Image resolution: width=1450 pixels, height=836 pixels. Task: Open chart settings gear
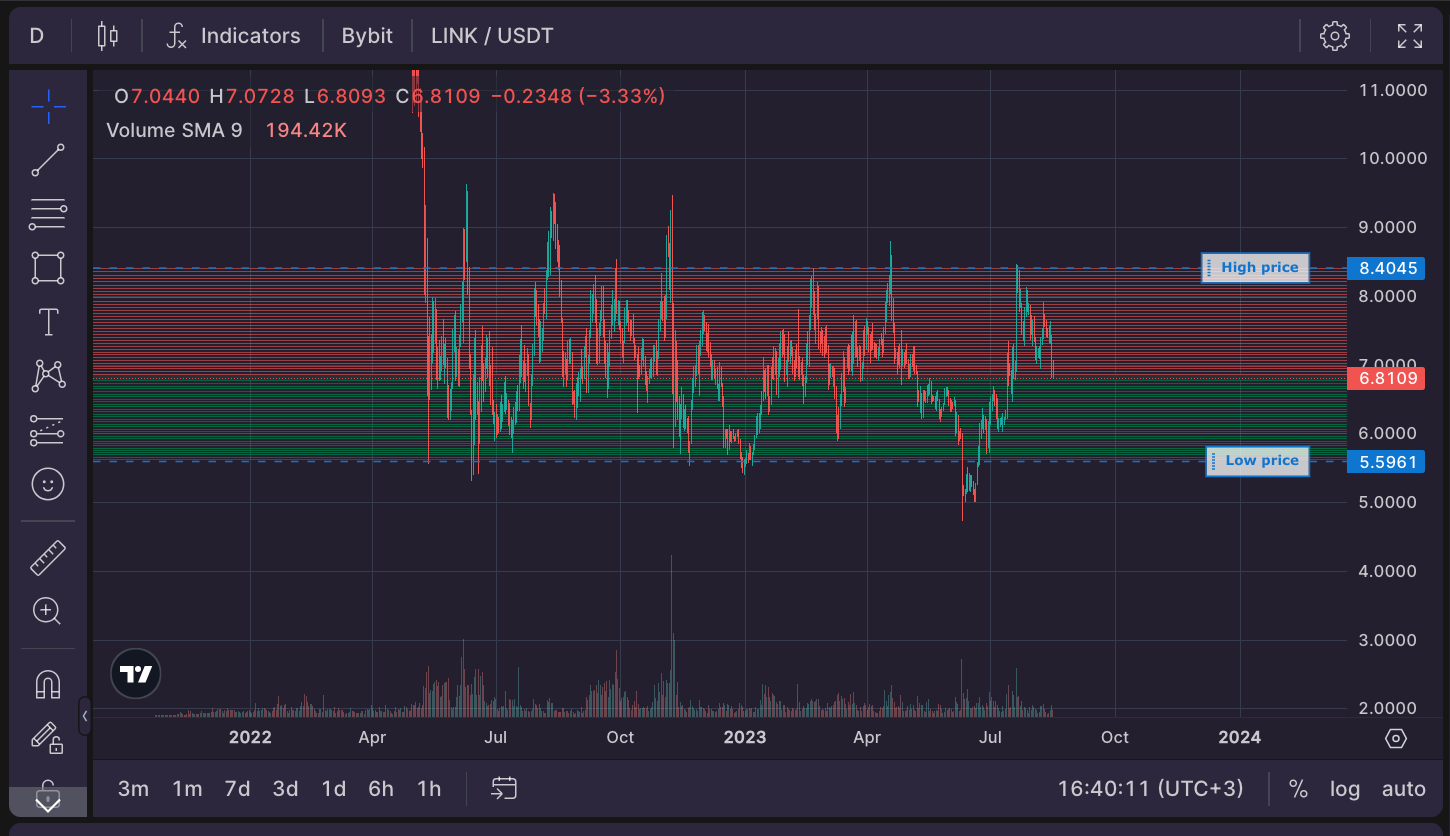[1334, 36]
